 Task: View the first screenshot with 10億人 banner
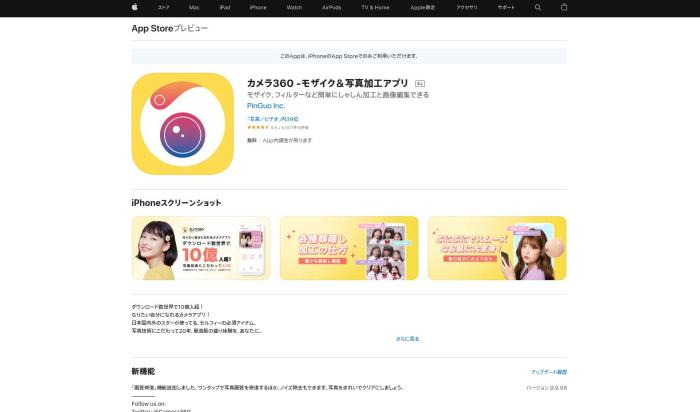(x=201, y=249)
